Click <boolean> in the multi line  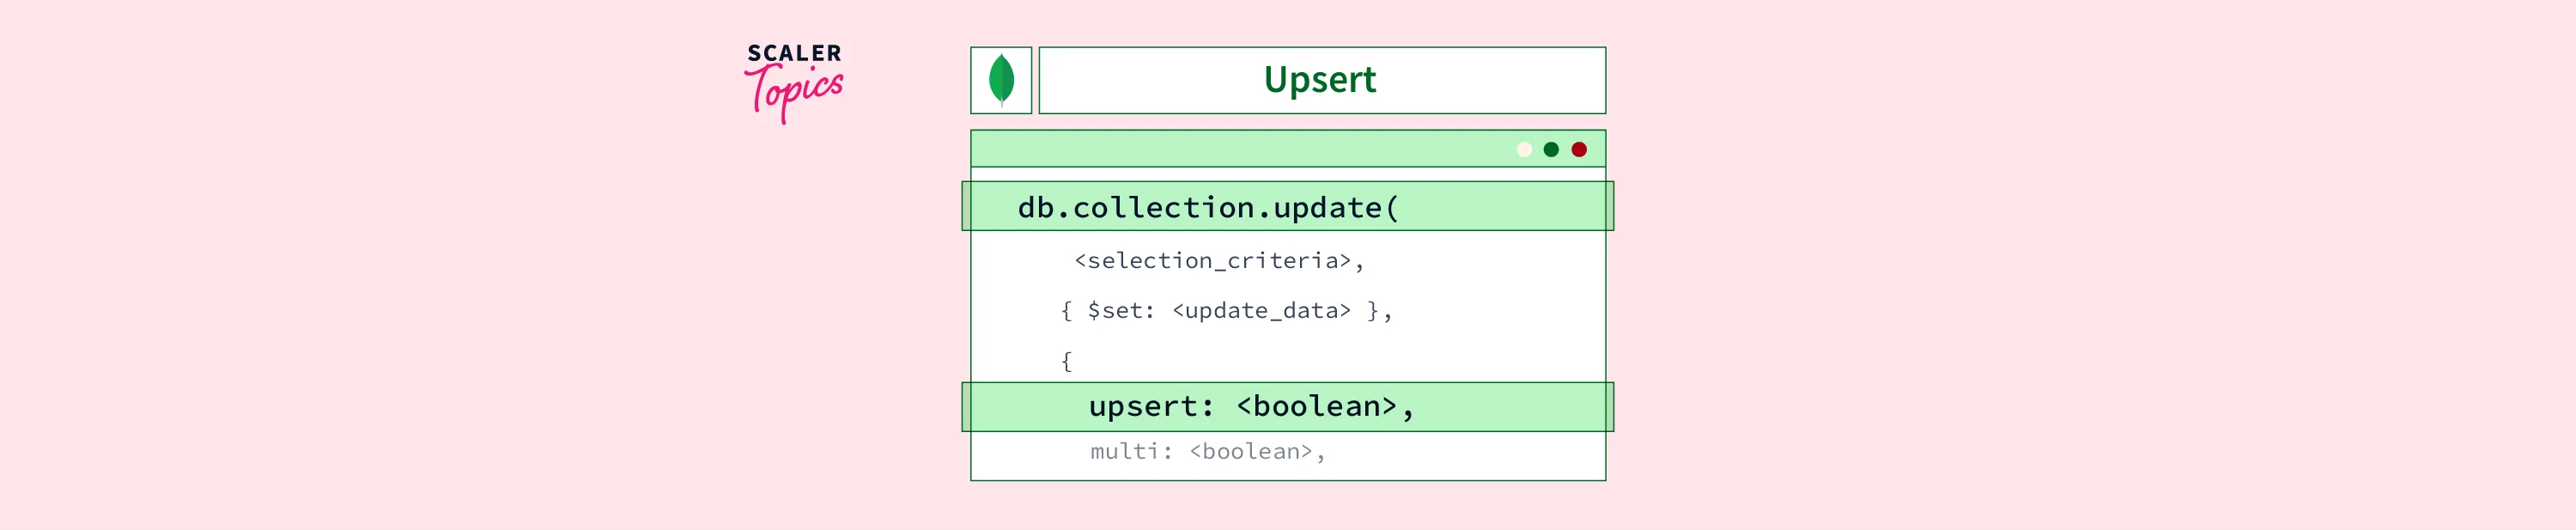point(1250,452)
